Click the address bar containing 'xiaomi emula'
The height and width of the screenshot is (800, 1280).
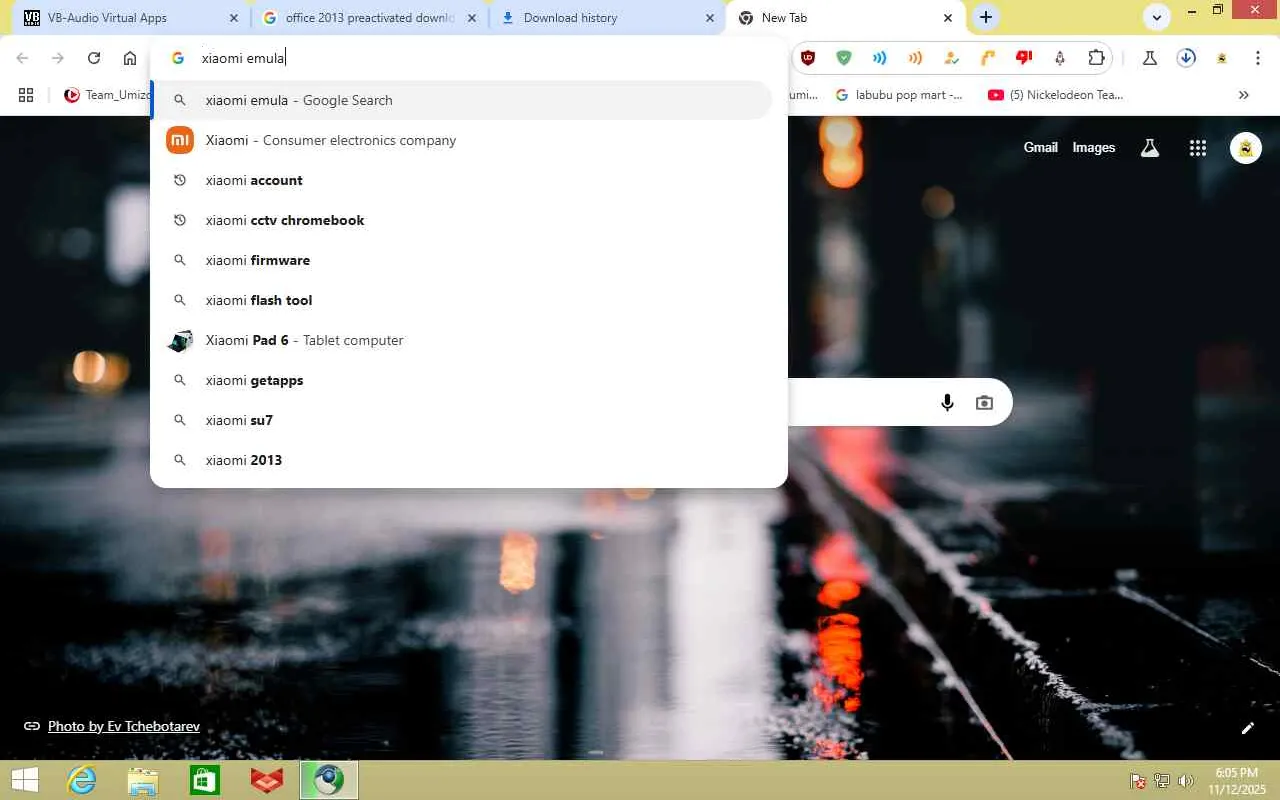(468, 58)
